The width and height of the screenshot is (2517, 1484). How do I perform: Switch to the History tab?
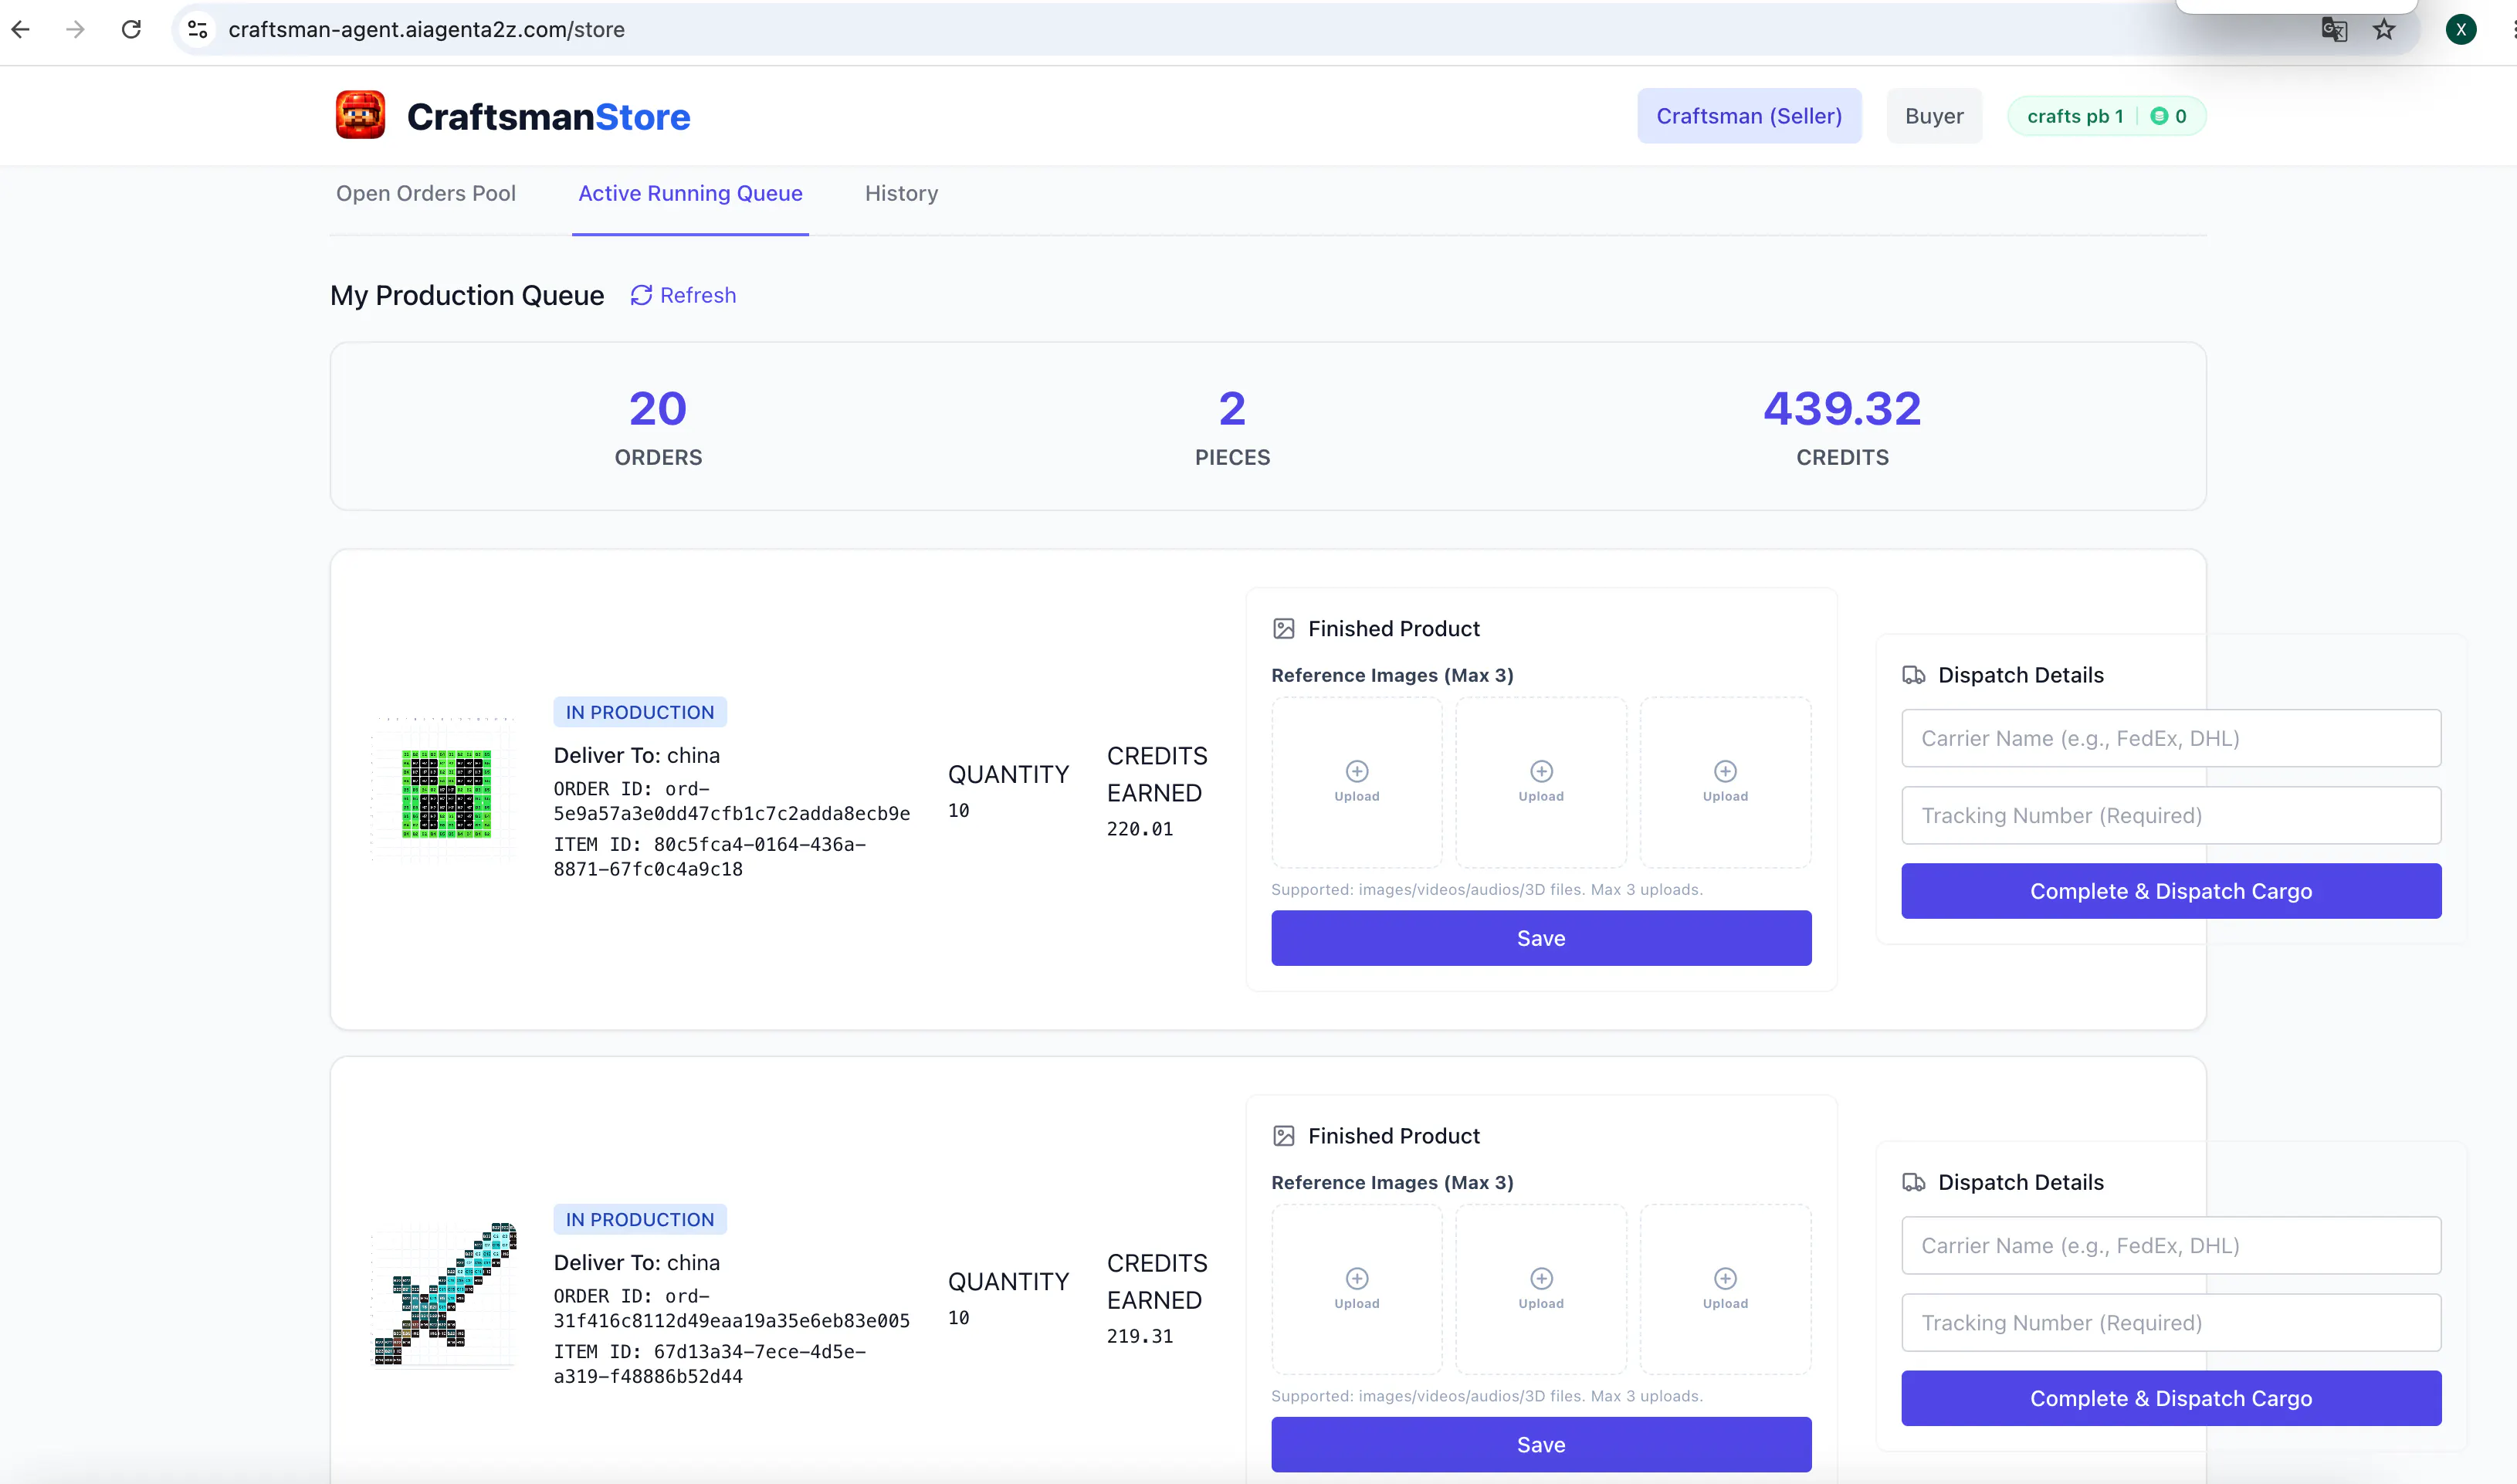point(901,193)
